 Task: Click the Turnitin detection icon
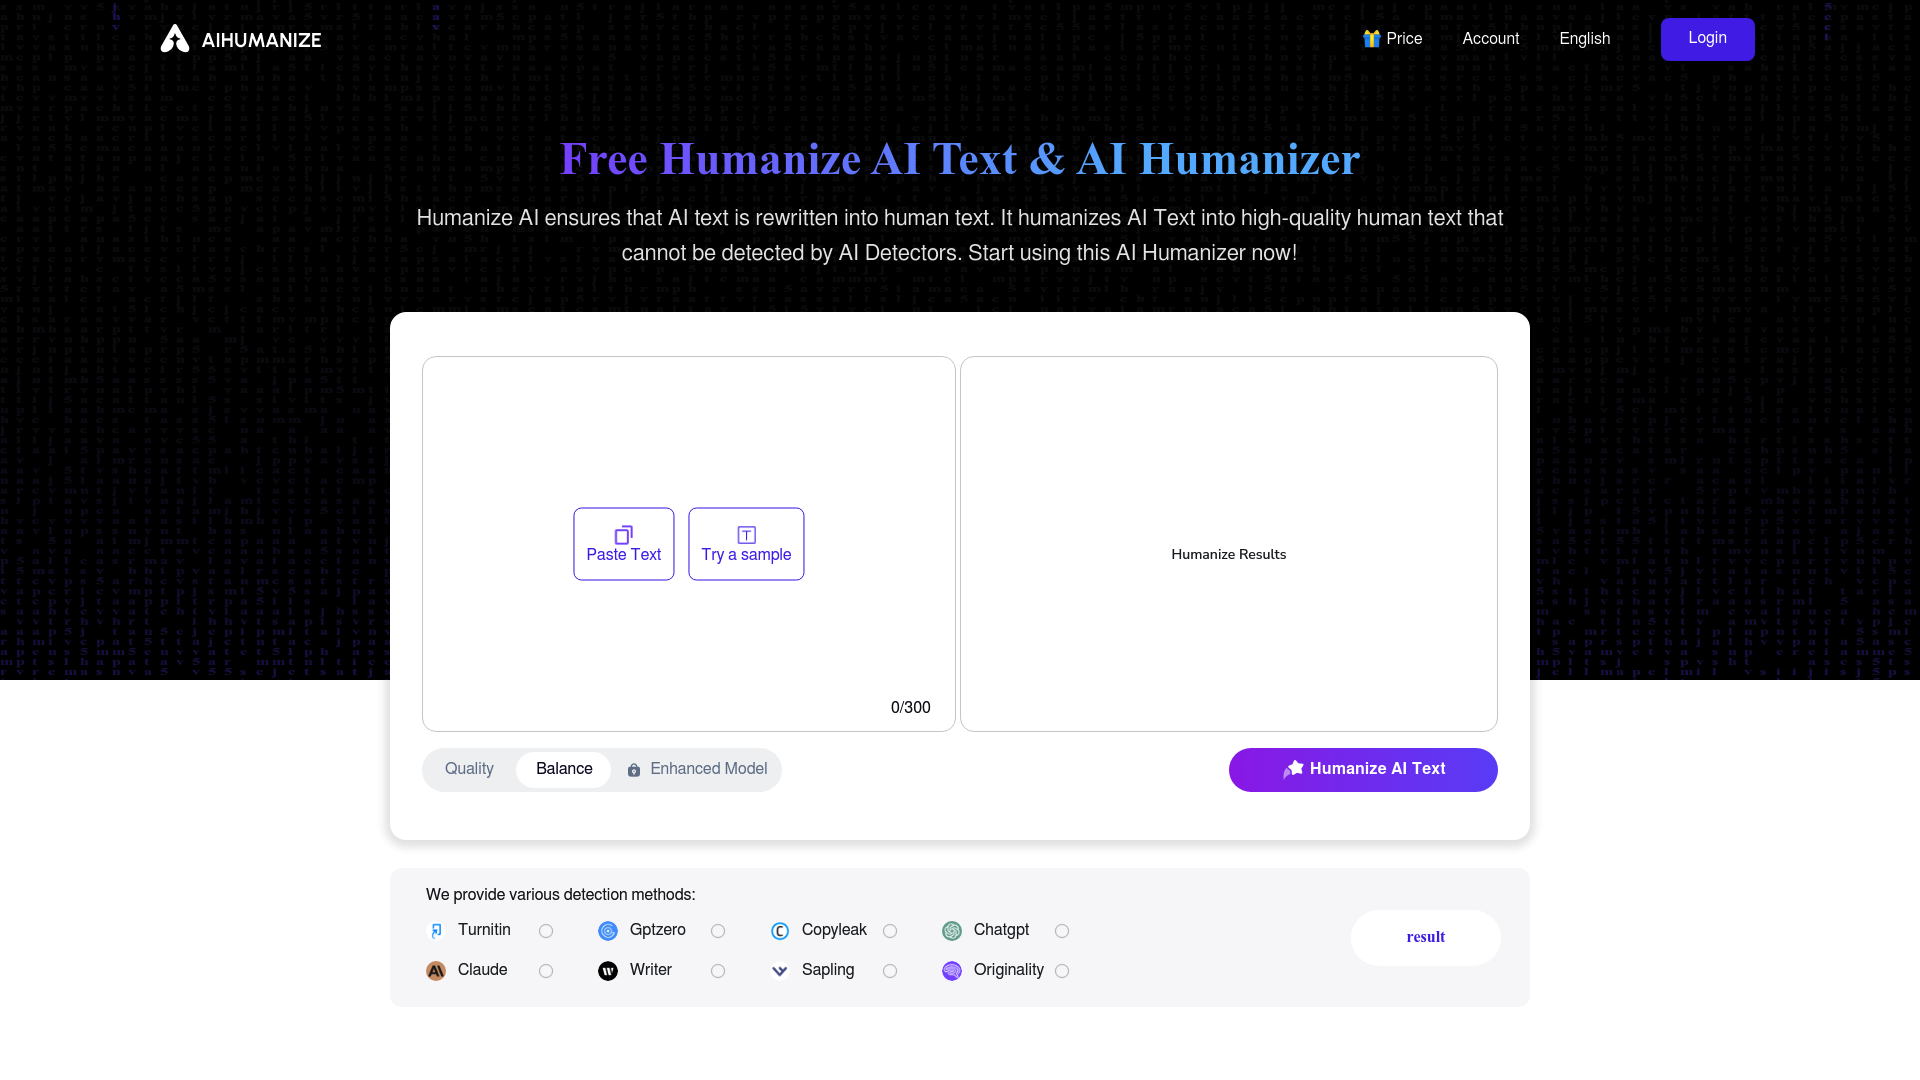(x=435, y=931)
